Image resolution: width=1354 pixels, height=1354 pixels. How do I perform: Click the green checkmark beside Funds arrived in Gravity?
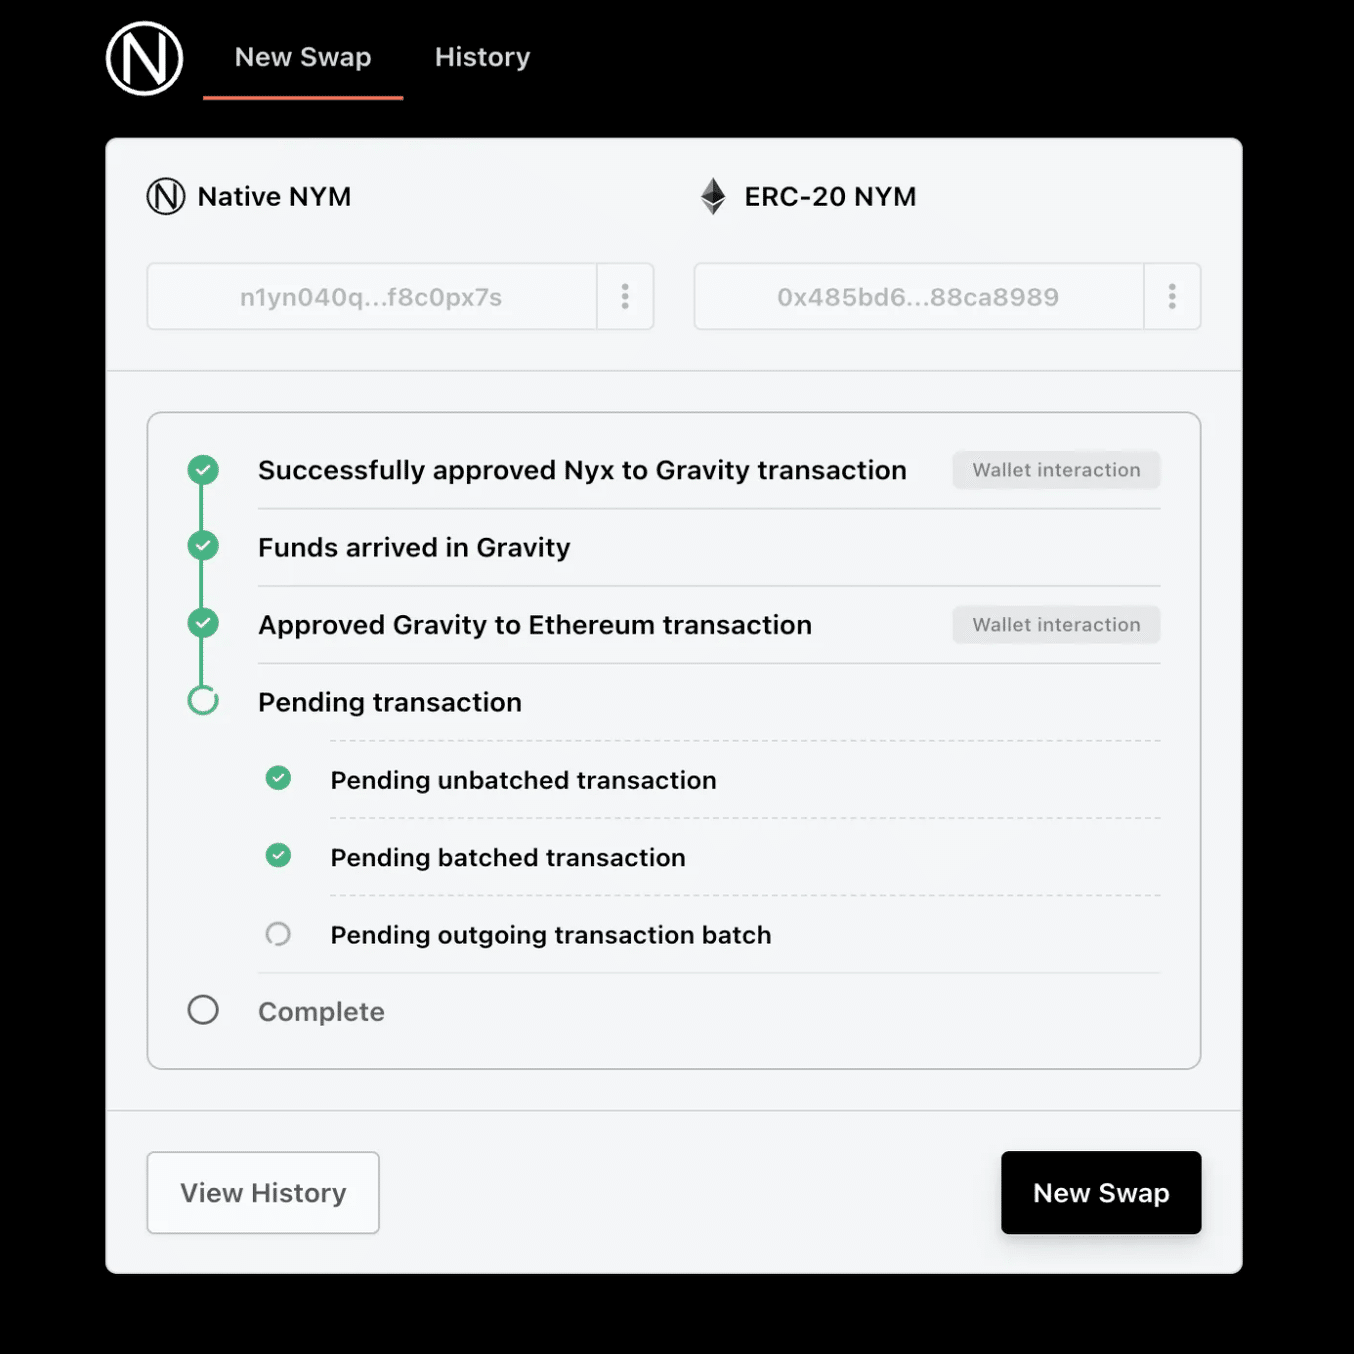(203, 546)
